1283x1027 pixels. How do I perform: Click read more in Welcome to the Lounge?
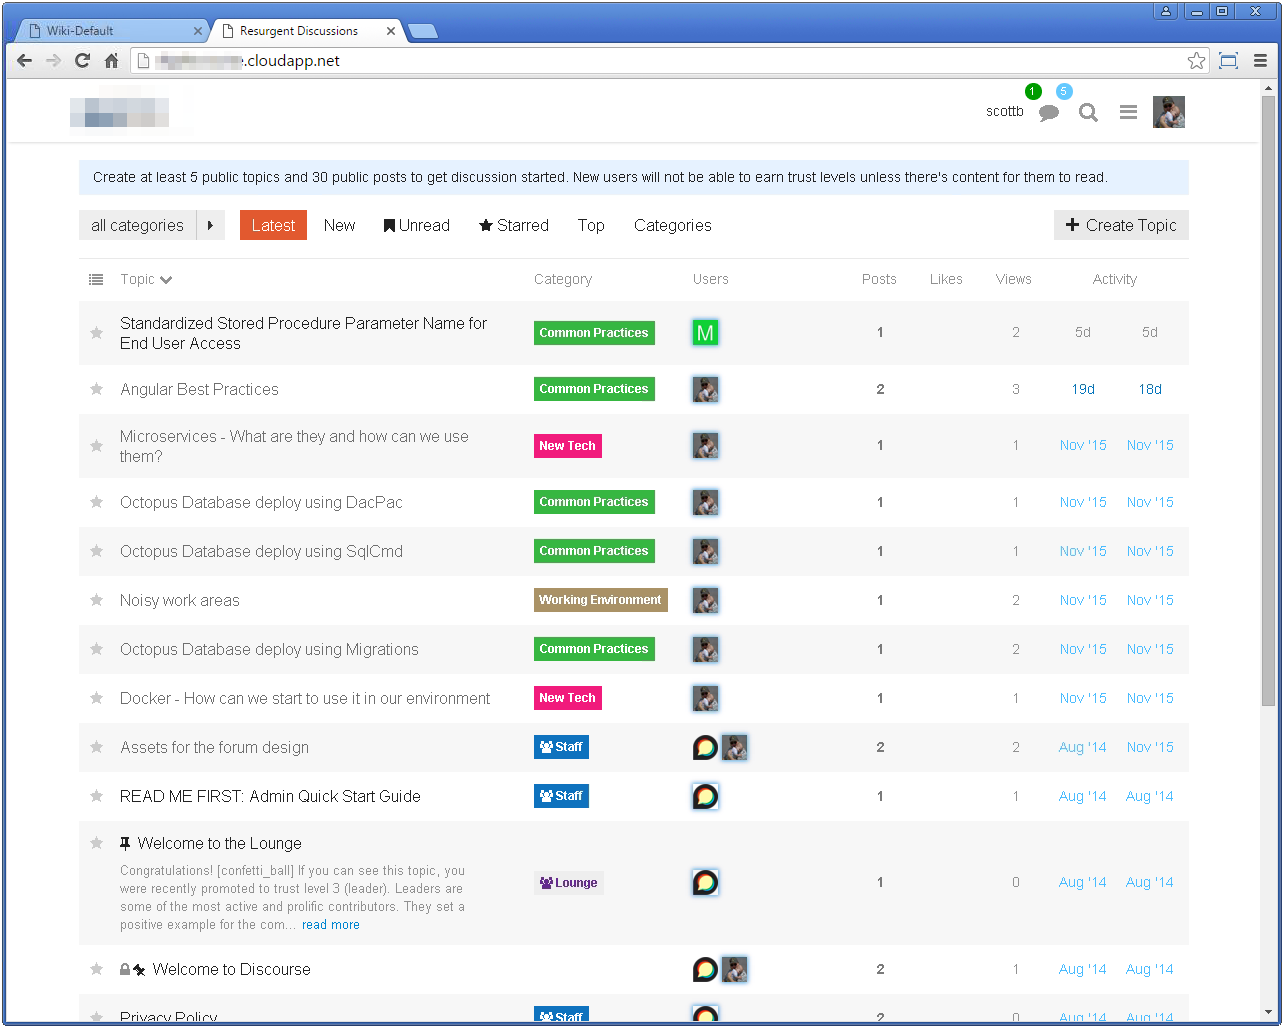330,925
